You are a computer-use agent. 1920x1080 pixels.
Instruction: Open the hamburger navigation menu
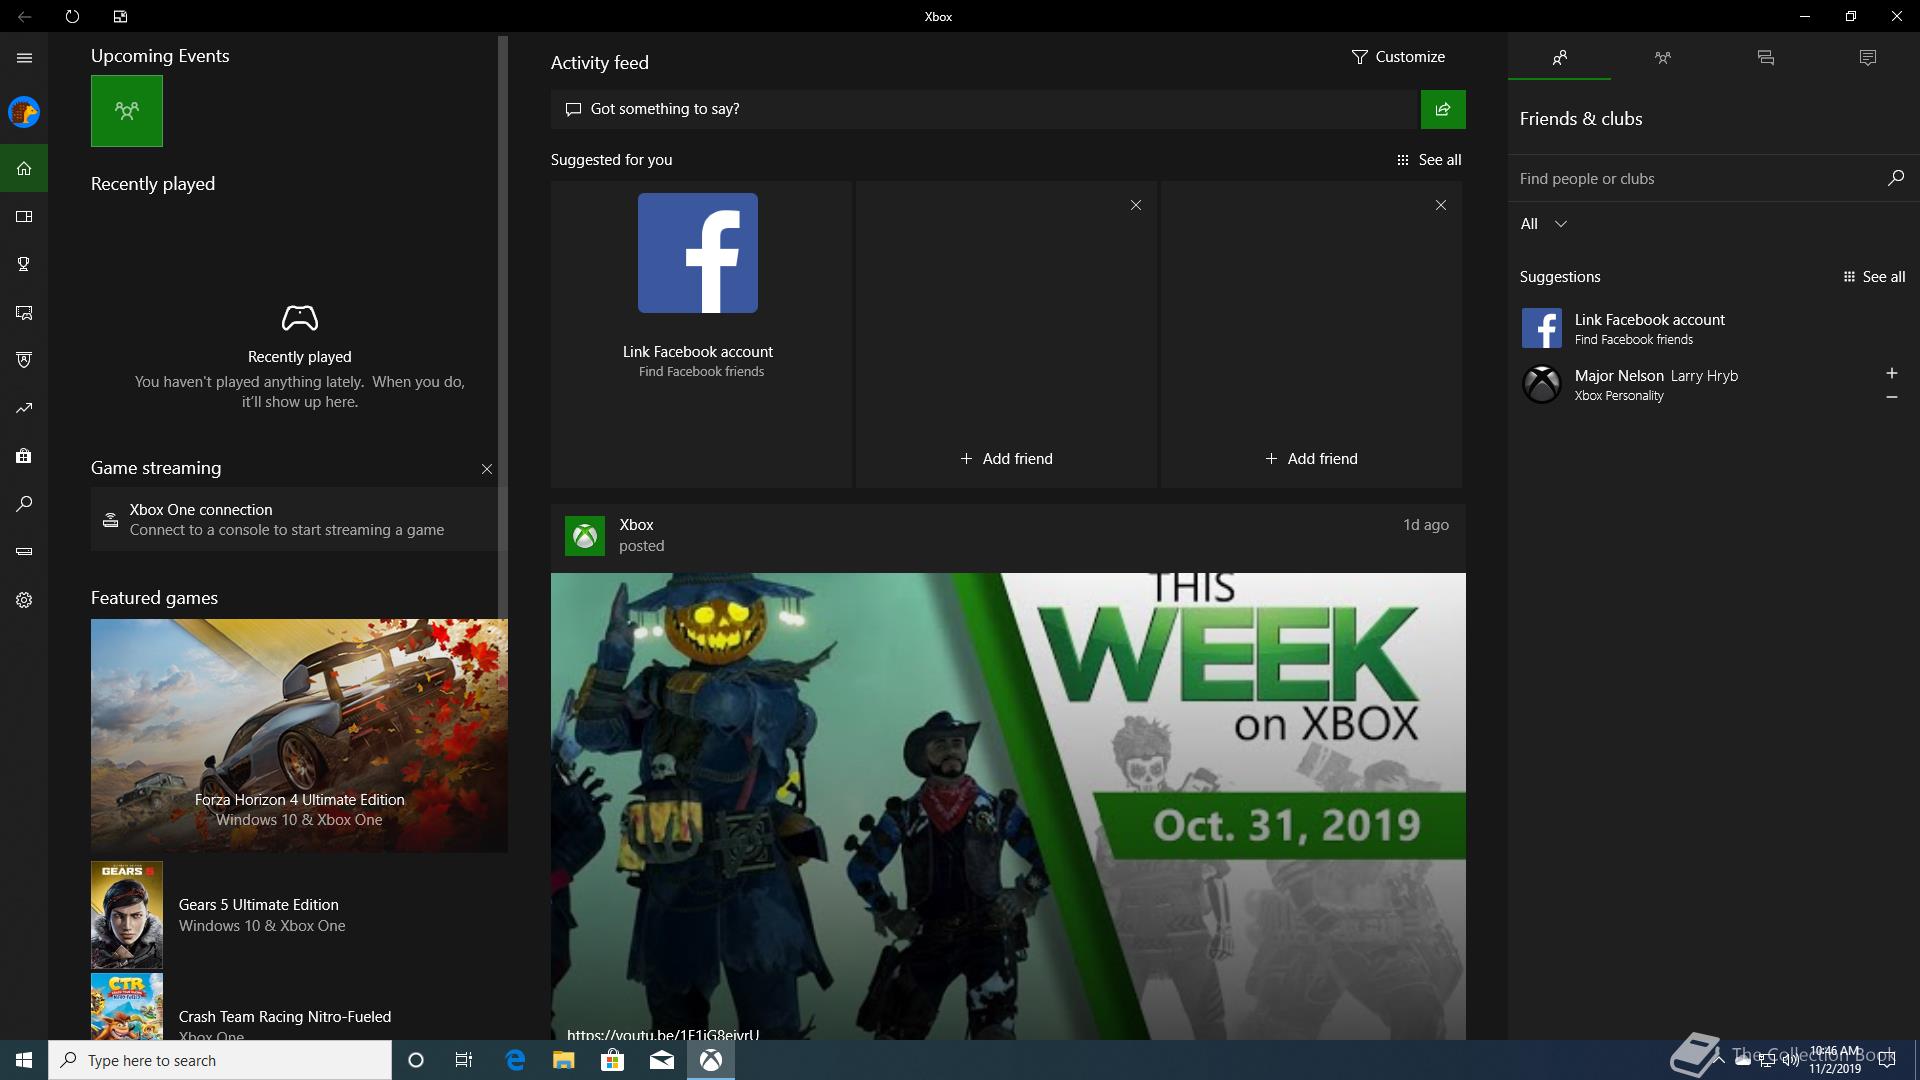pos(24,58)
